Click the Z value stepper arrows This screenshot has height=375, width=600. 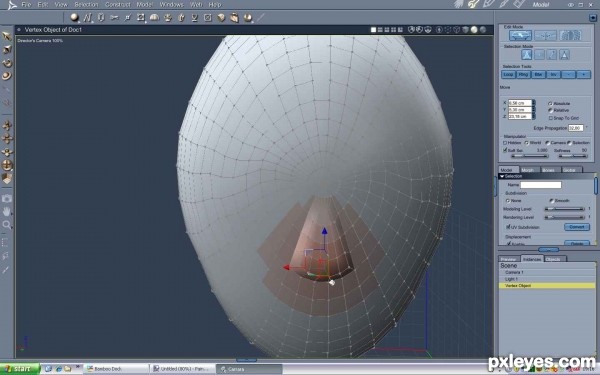(534, 116)
